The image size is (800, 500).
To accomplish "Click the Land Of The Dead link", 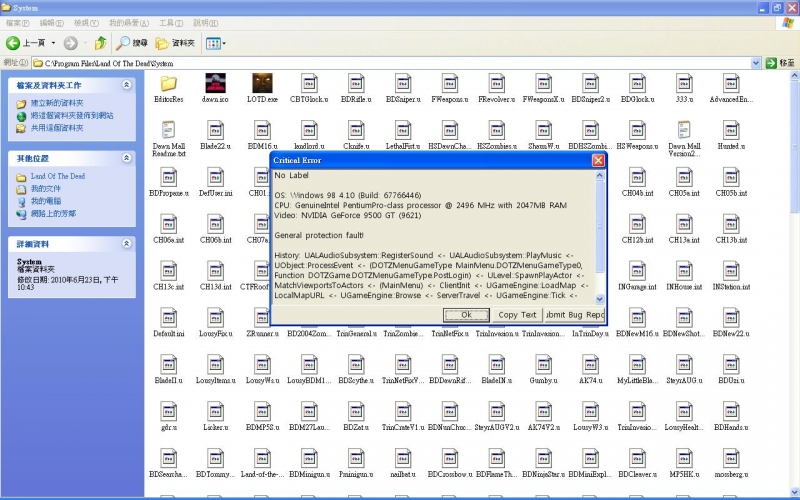I will (57, 176).
